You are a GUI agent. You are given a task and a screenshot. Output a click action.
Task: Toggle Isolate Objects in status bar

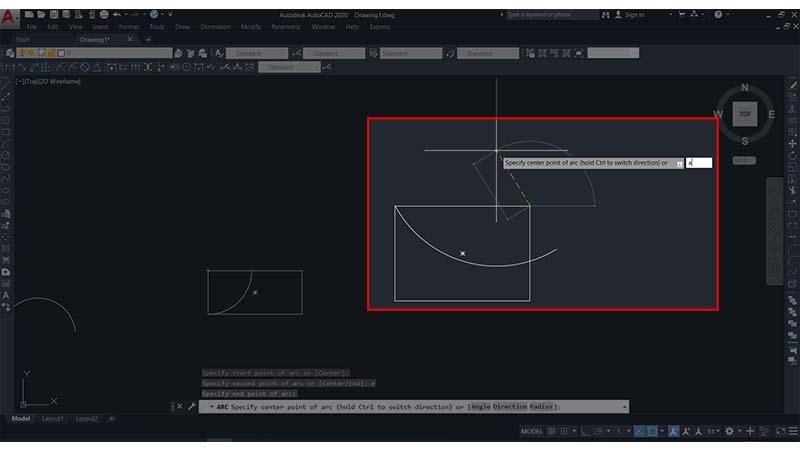pos(764,431)
